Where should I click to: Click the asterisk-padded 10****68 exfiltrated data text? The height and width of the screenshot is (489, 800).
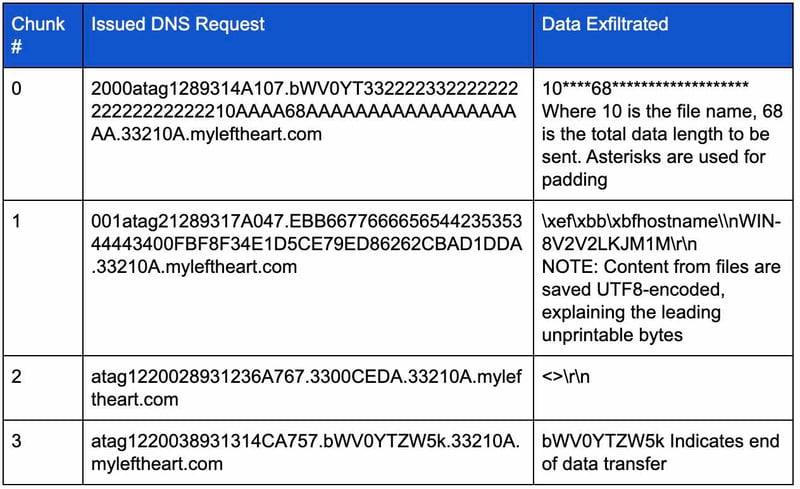click(645, 88)
